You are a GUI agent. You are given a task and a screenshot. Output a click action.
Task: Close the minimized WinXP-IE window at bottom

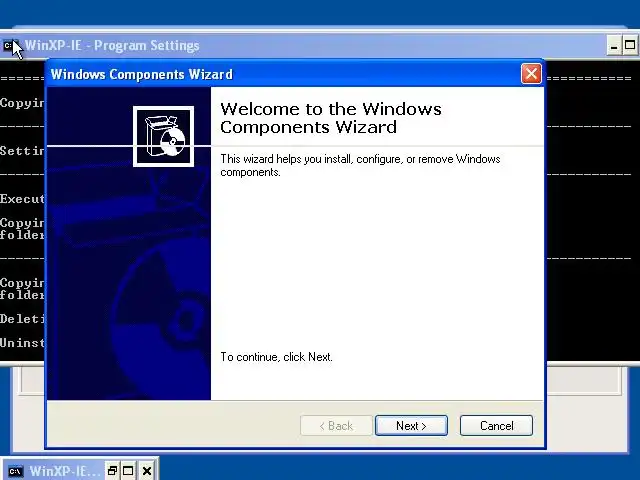147,471
